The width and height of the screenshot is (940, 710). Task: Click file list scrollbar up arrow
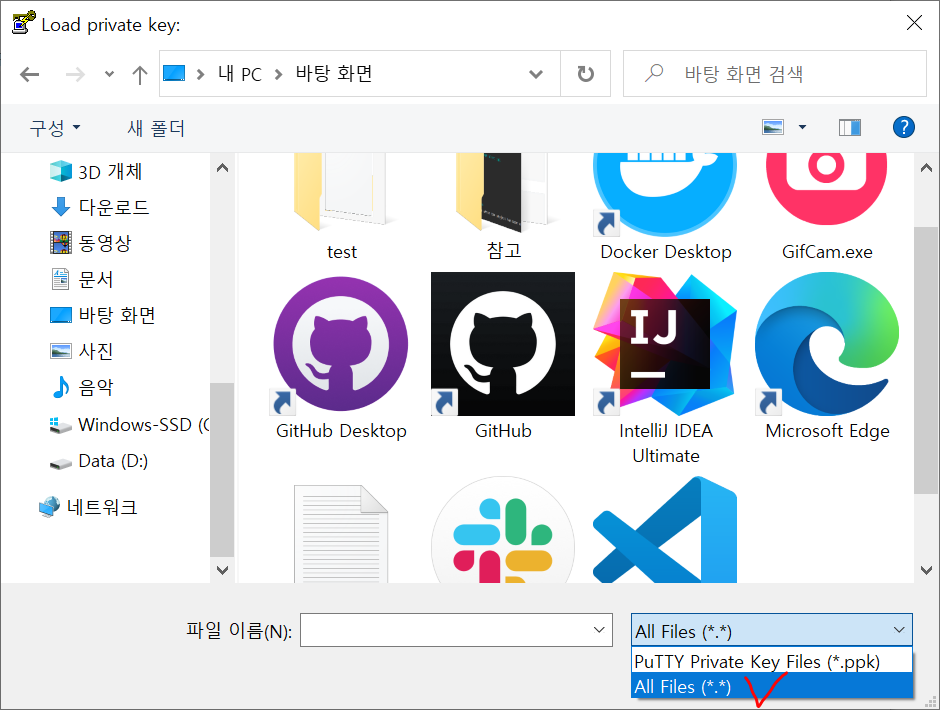[926, 168]
